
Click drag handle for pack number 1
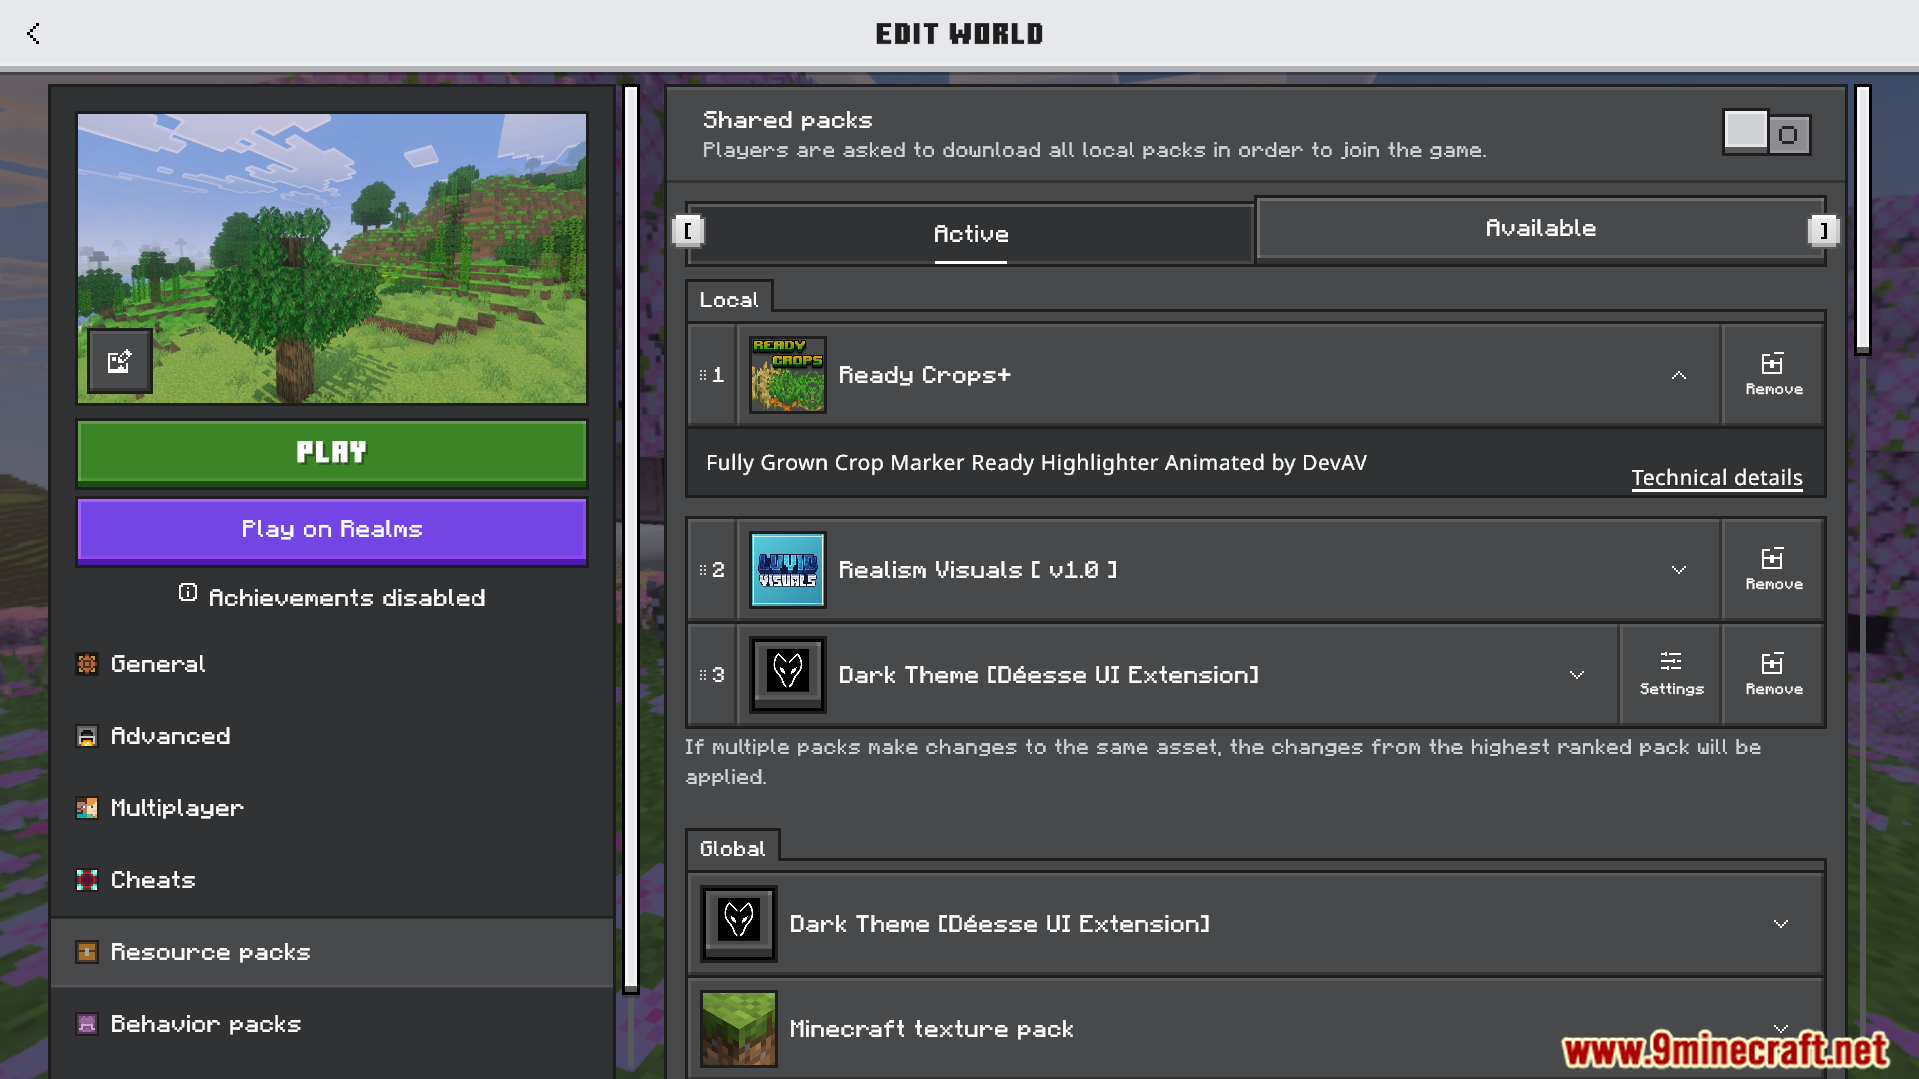(x=703, y=375)
